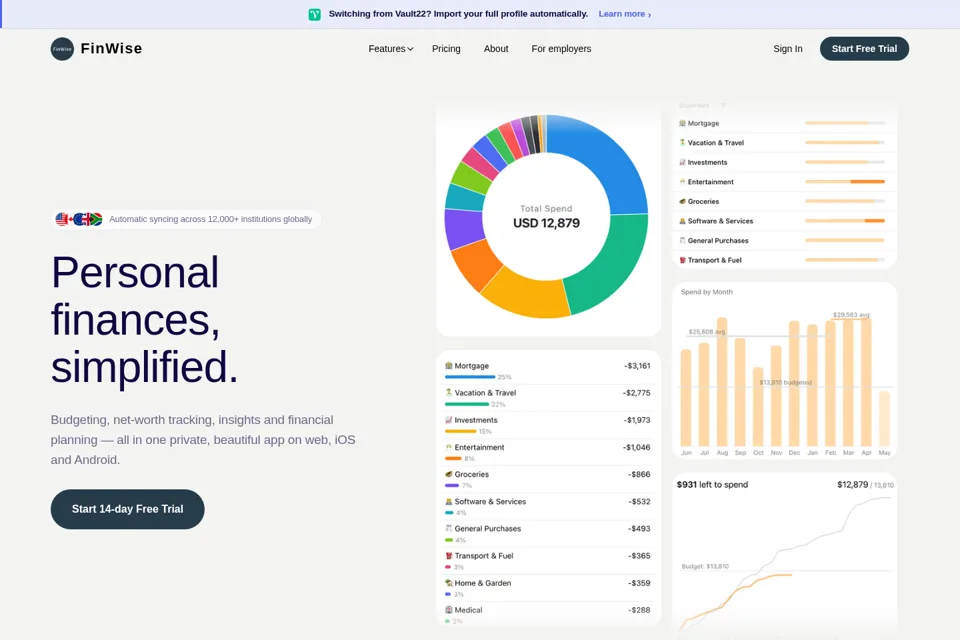960x640 pixels.
Task: Click the Vacation & Travel icon in spending list
Action: [449, 393]
